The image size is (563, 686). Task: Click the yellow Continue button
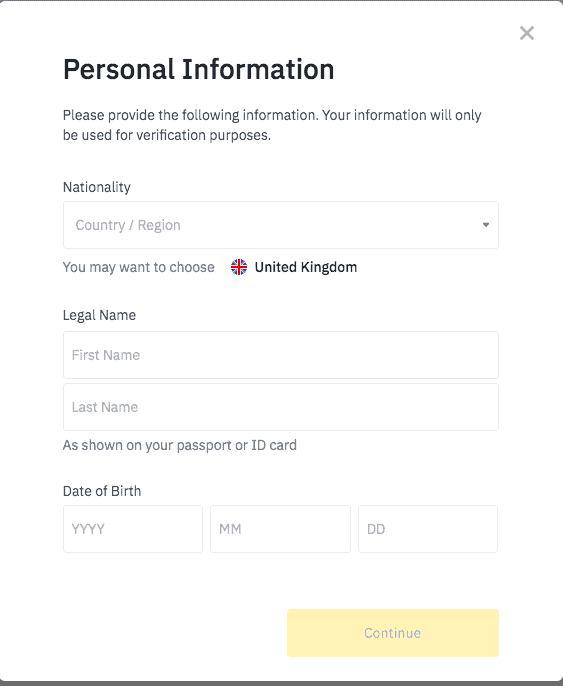pyautogui.click(x=393, y=633)
